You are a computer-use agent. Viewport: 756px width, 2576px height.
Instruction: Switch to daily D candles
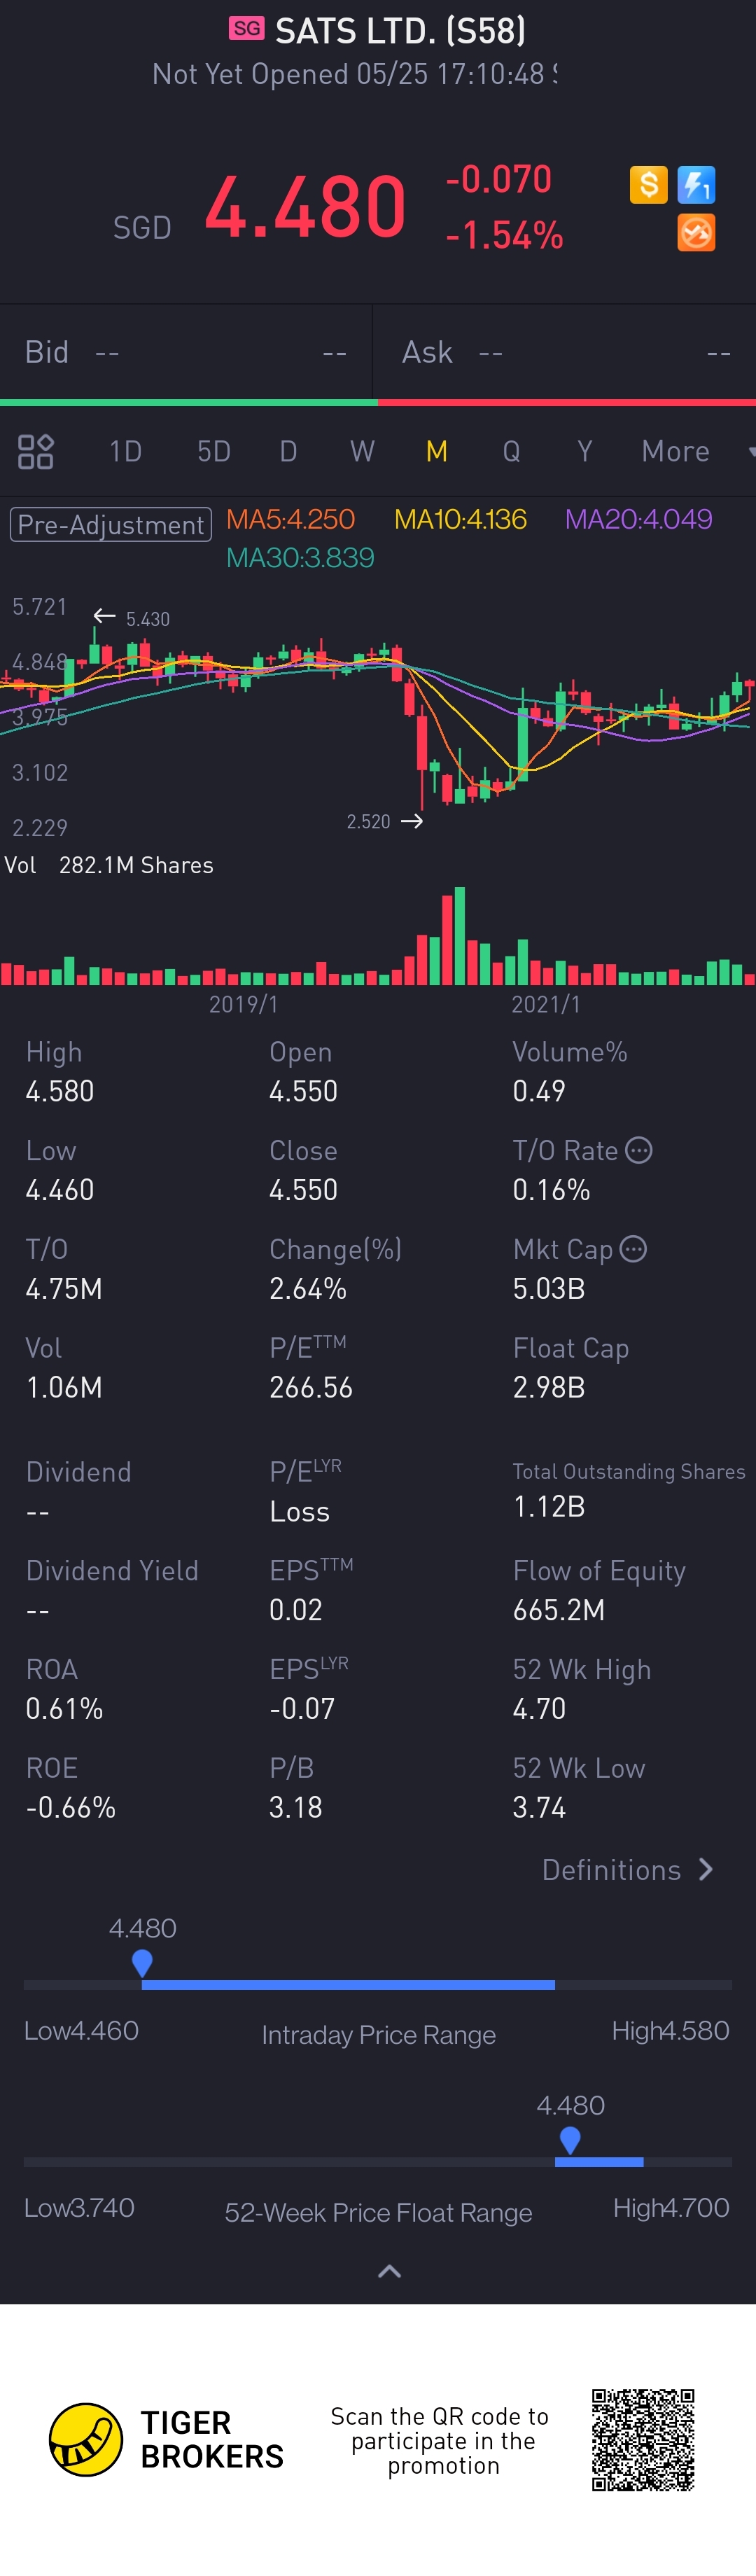(288, 452)
